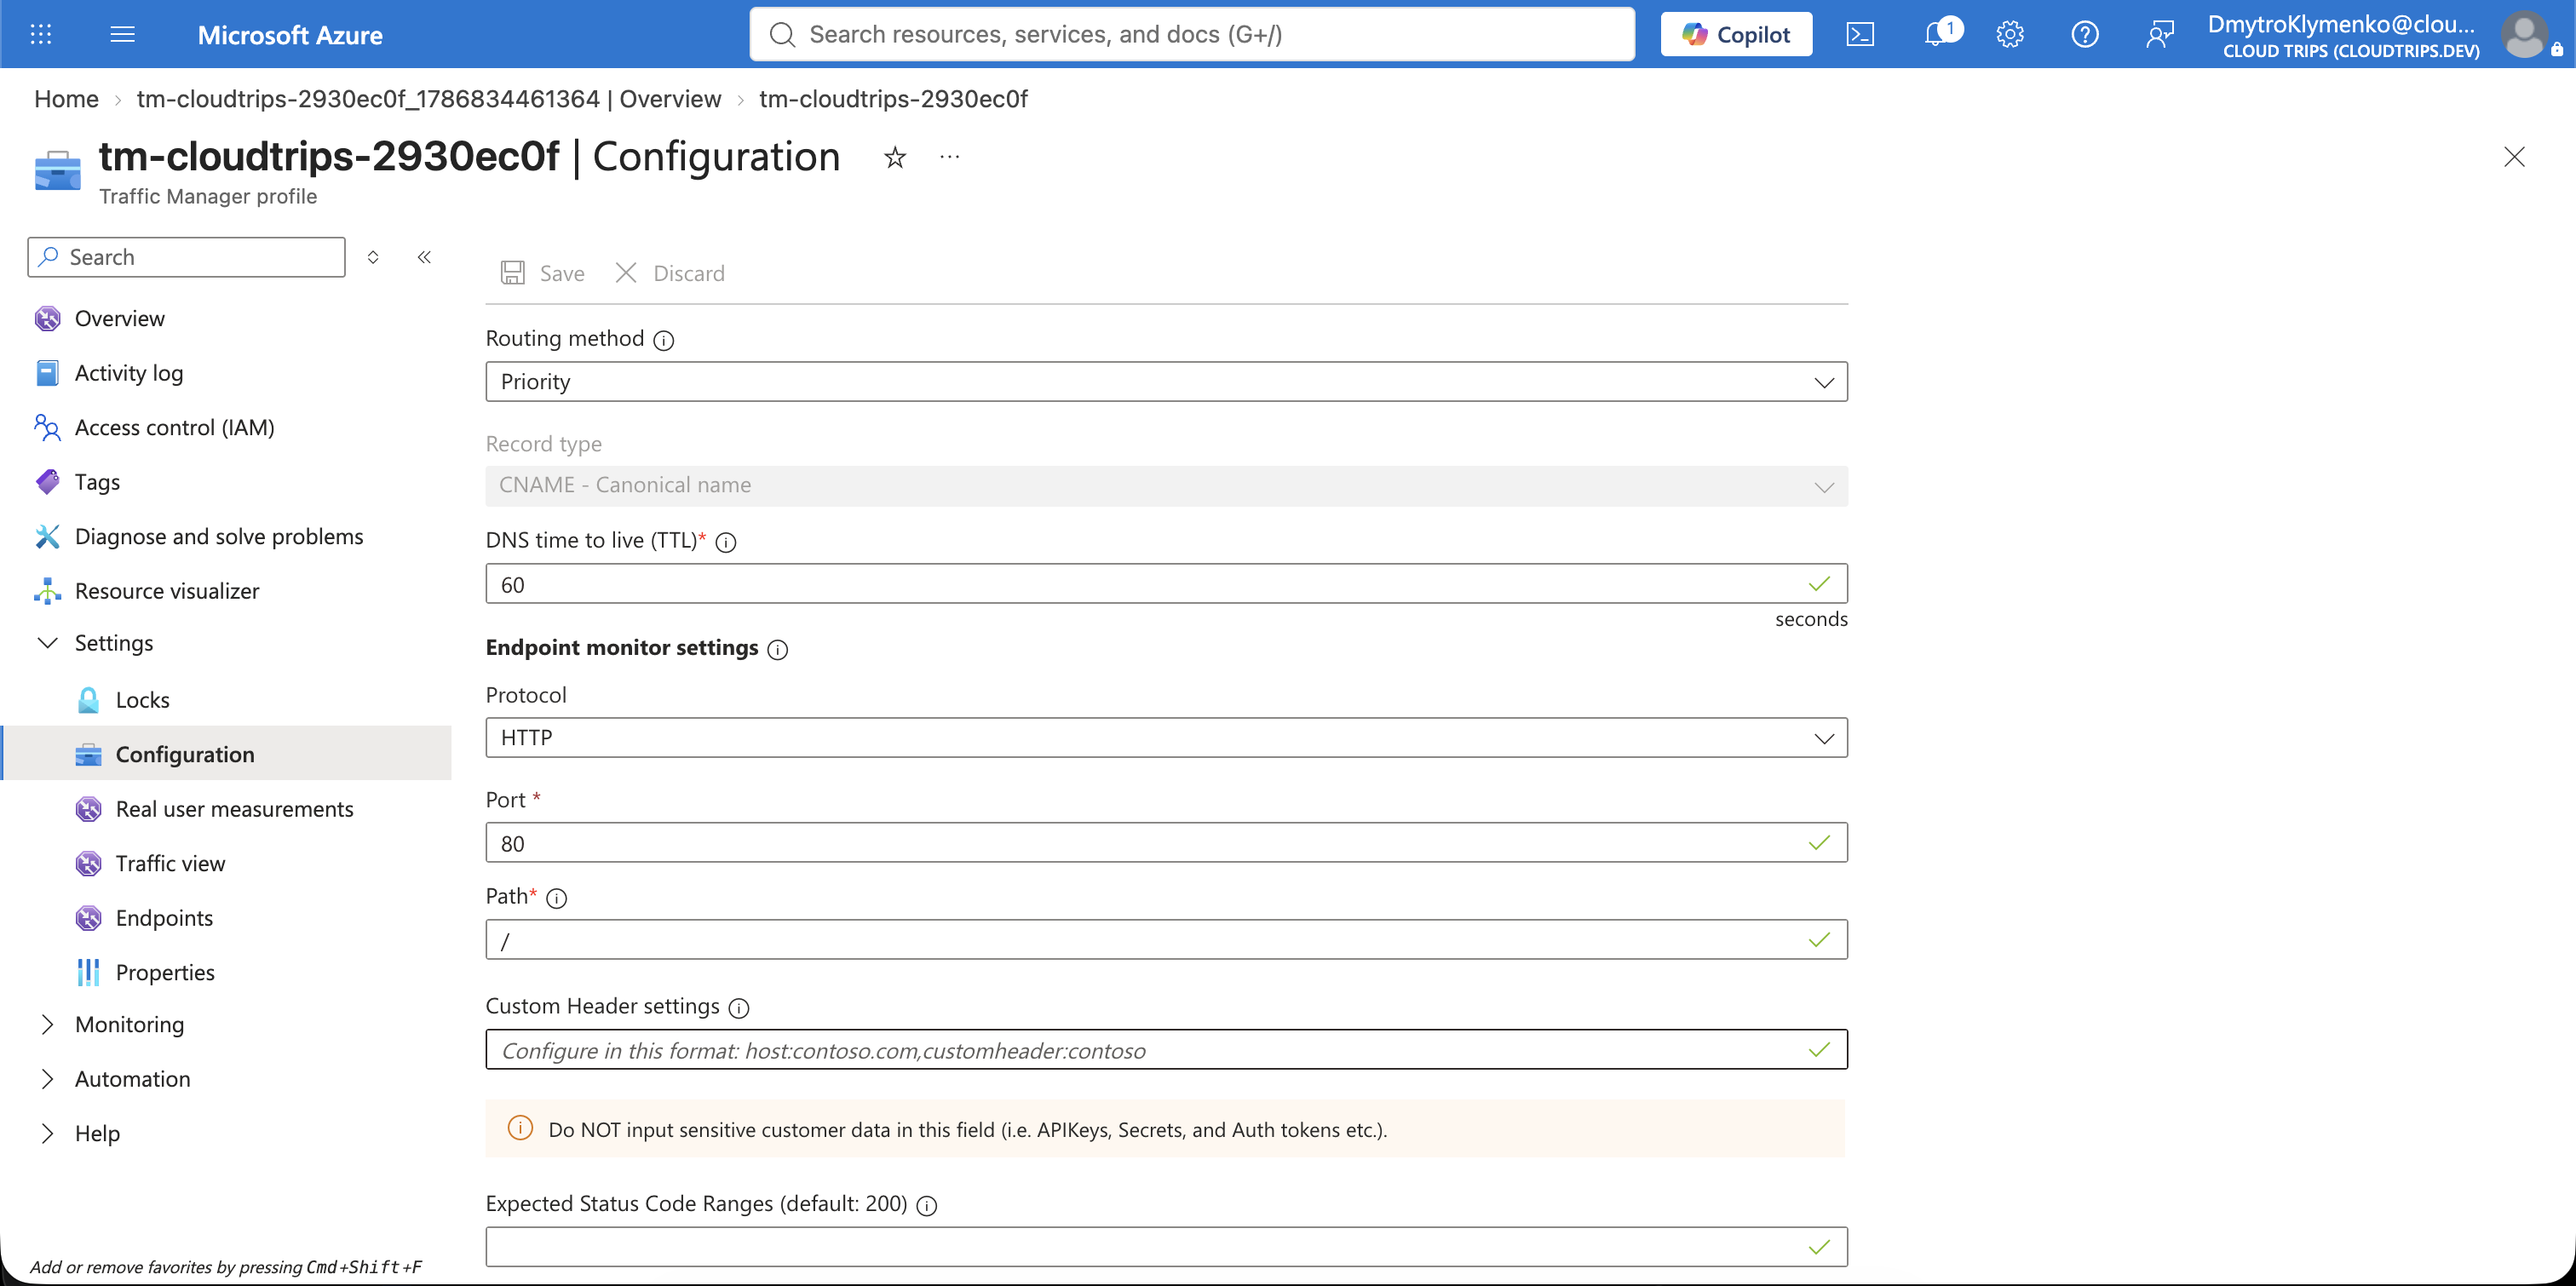Screen dimensions: 2576x1286
Task: Open the Routing method dropdown
Action: (x=1166, y=381)
